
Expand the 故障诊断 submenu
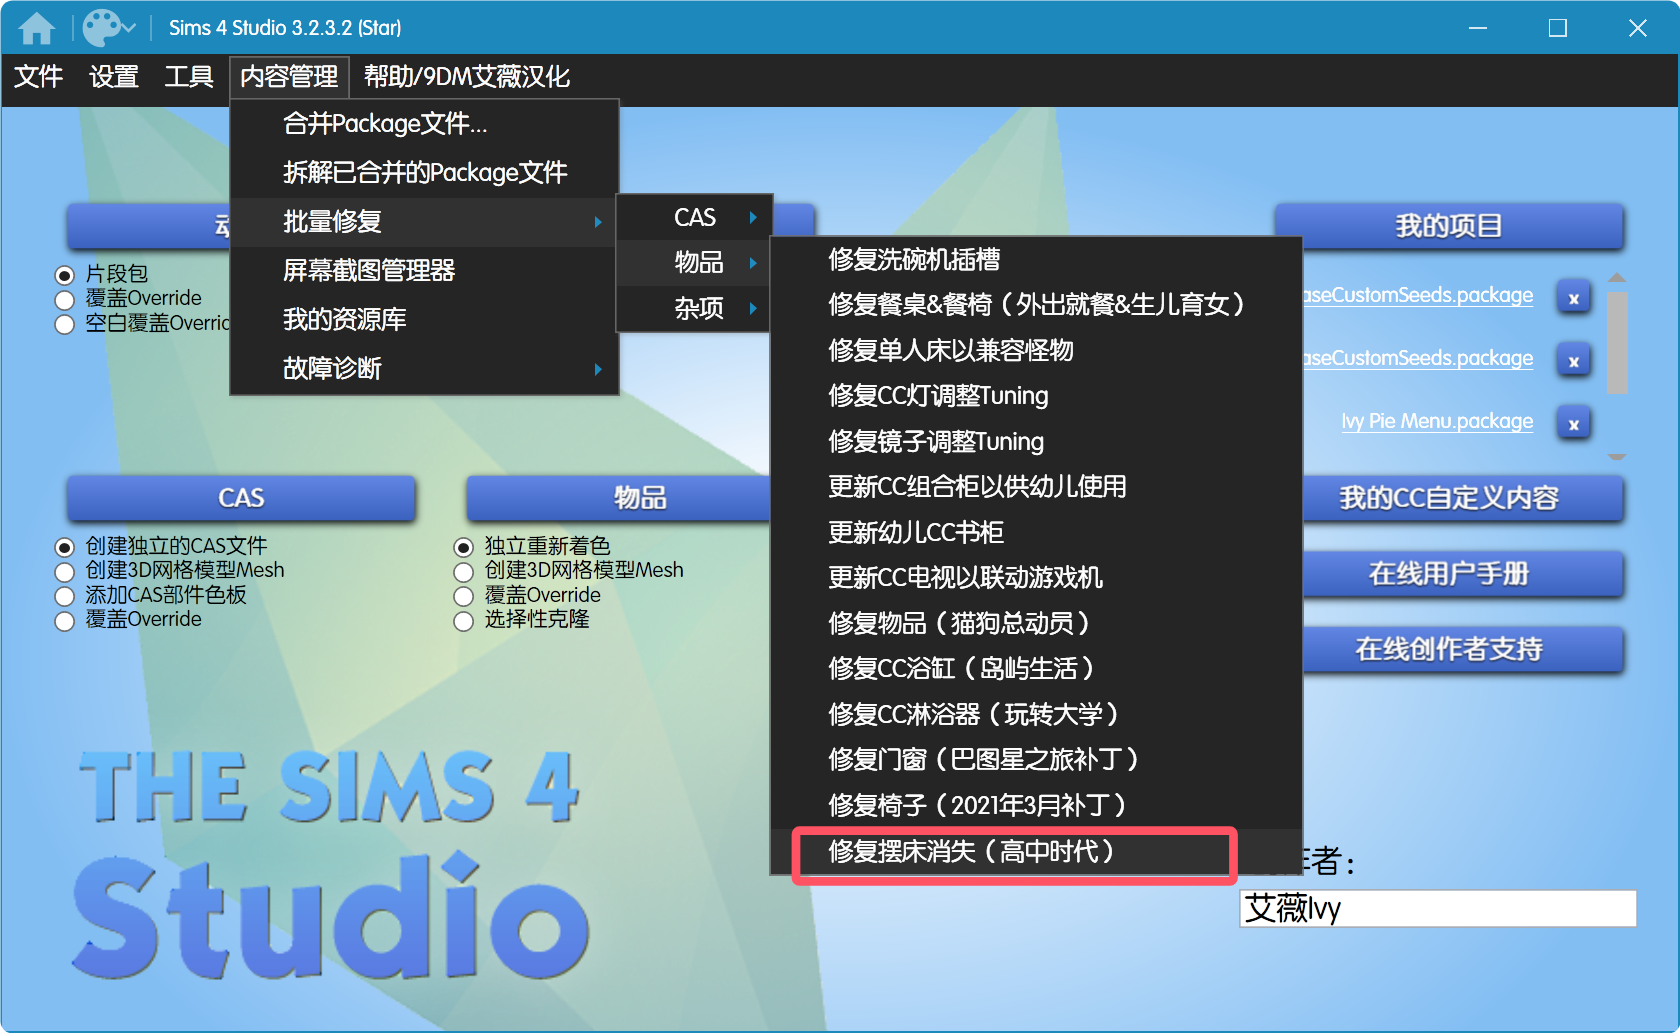click(425, 369)
